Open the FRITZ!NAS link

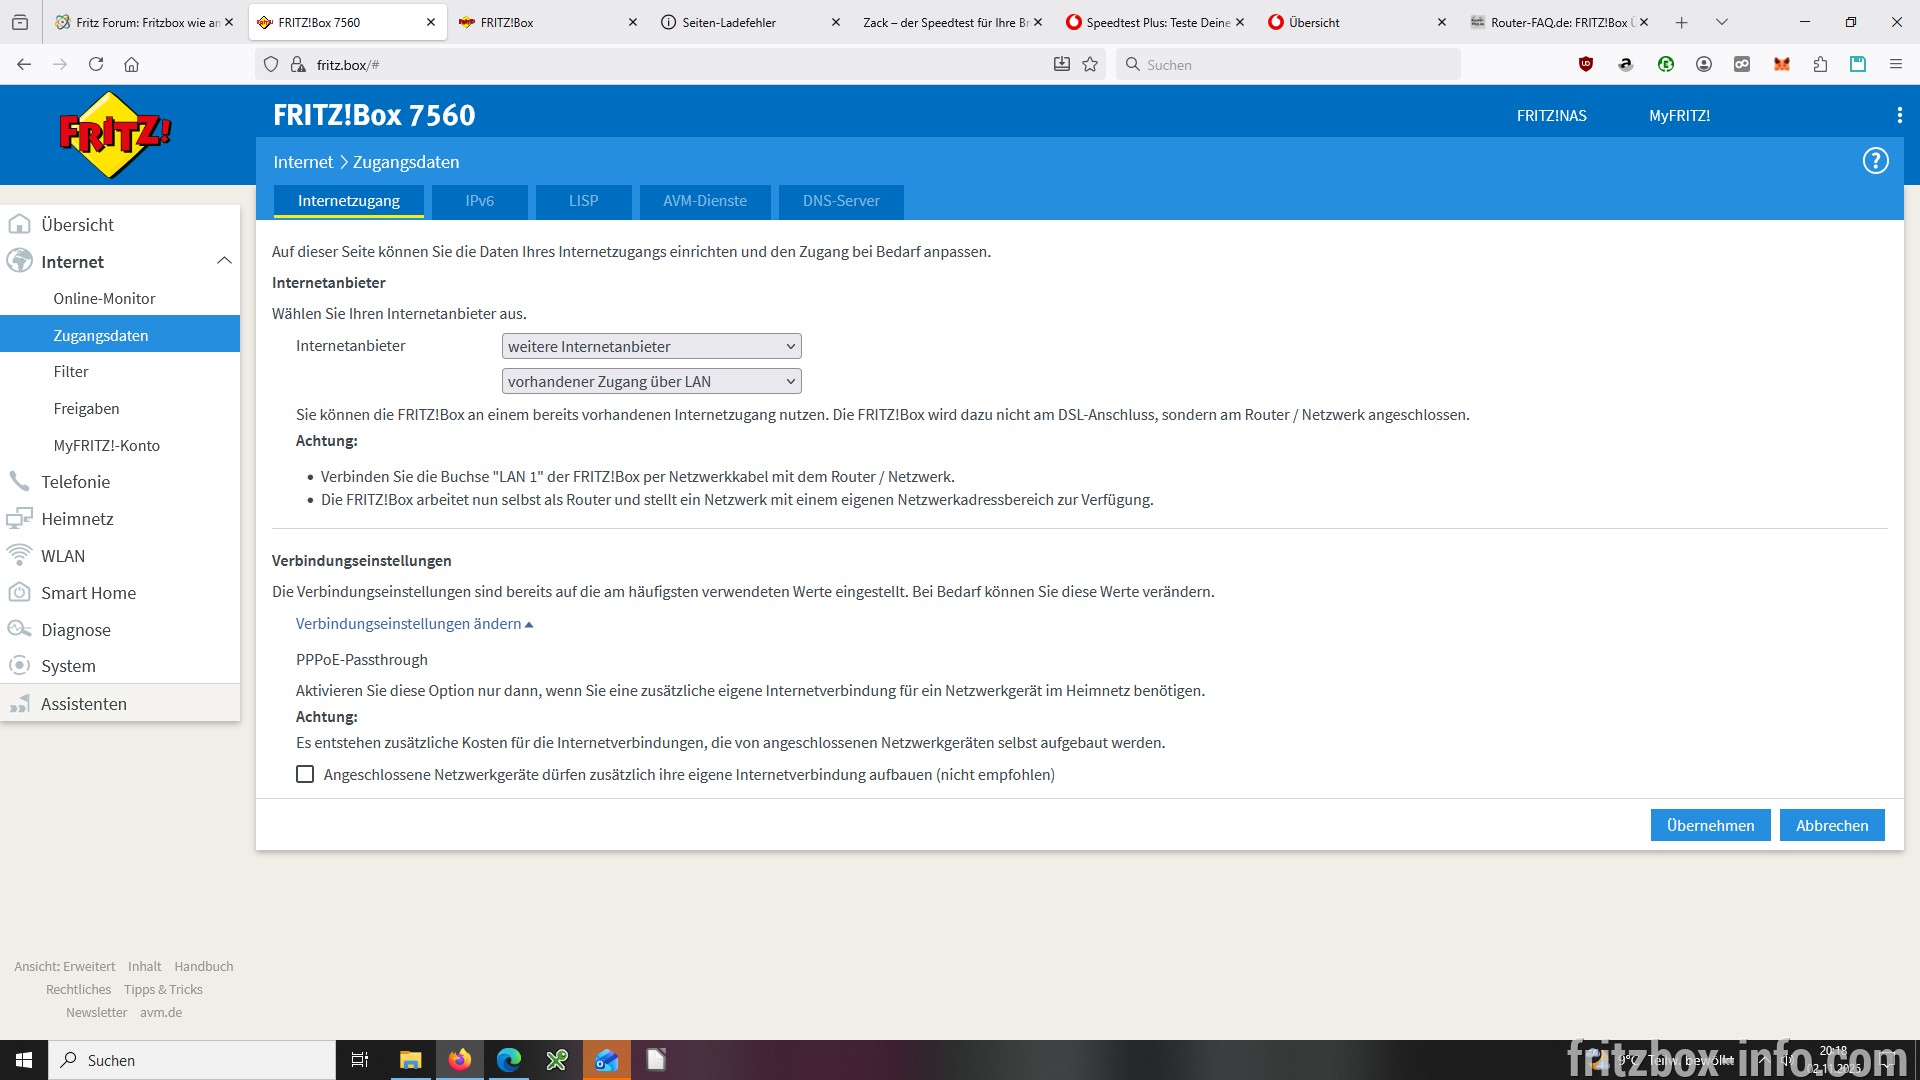point(1551,116)
